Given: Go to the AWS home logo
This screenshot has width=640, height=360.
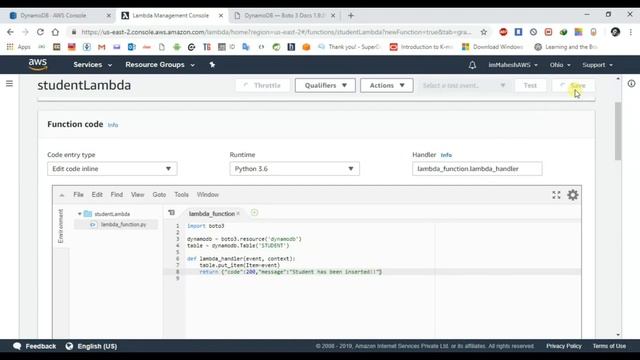Looking at the screenshot, I should [x=38, y=64].
